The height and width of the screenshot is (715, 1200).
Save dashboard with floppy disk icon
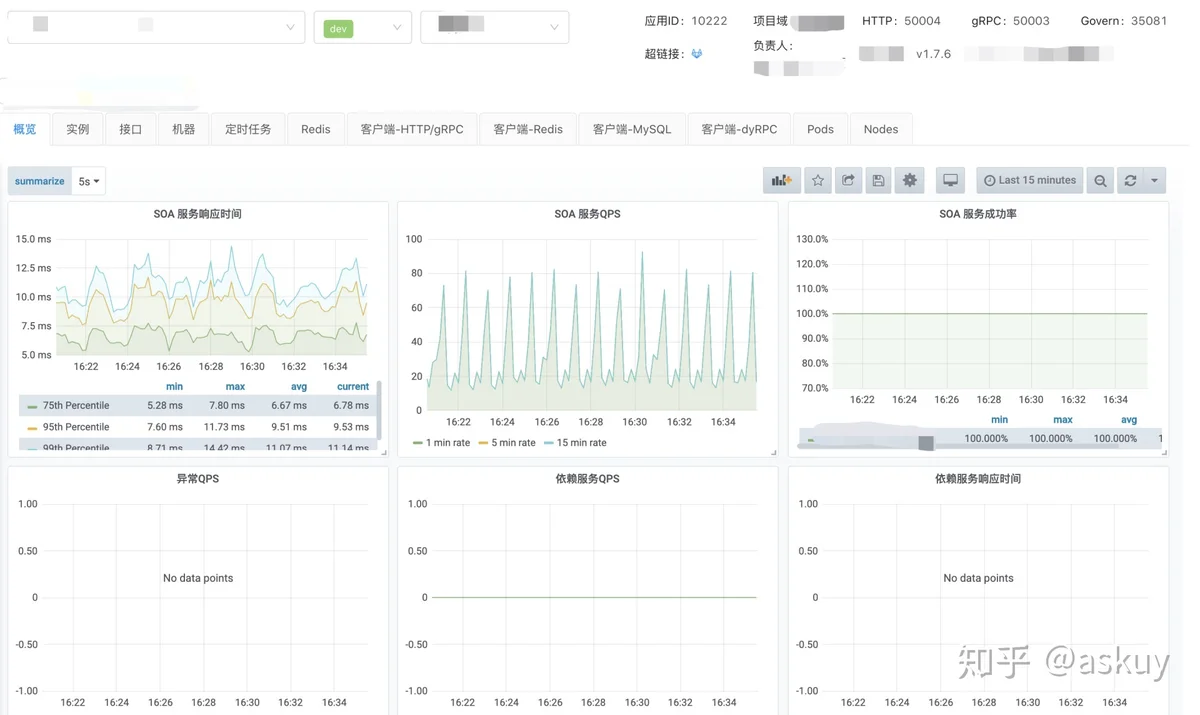tap(878, 181)
